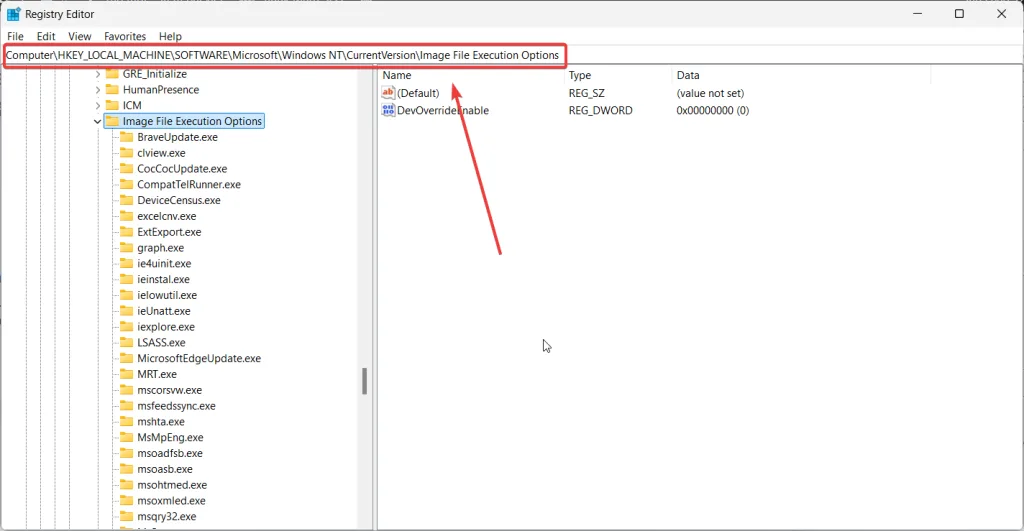Click the REG_SZ type cell
Image resolution: width=1024 pixels, height=531 pixels.
pyautogui.click(x=586, y=93)
